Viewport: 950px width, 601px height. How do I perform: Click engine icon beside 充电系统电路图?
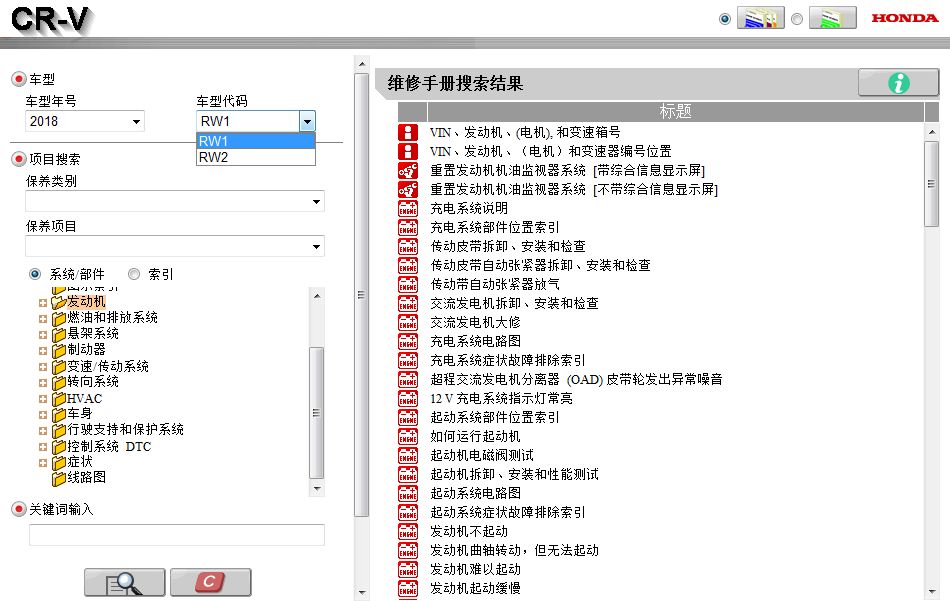coord(408,341)
